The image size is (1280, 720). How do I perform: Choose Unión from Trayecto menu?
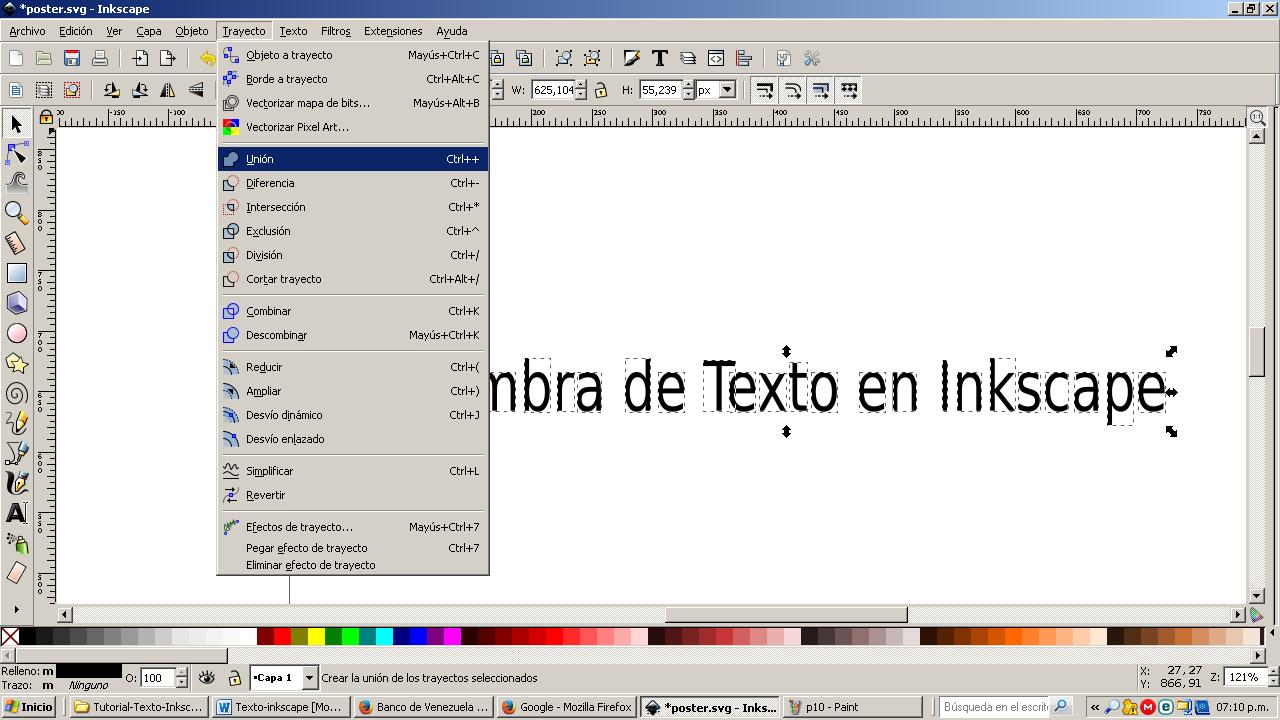(353, 159)
